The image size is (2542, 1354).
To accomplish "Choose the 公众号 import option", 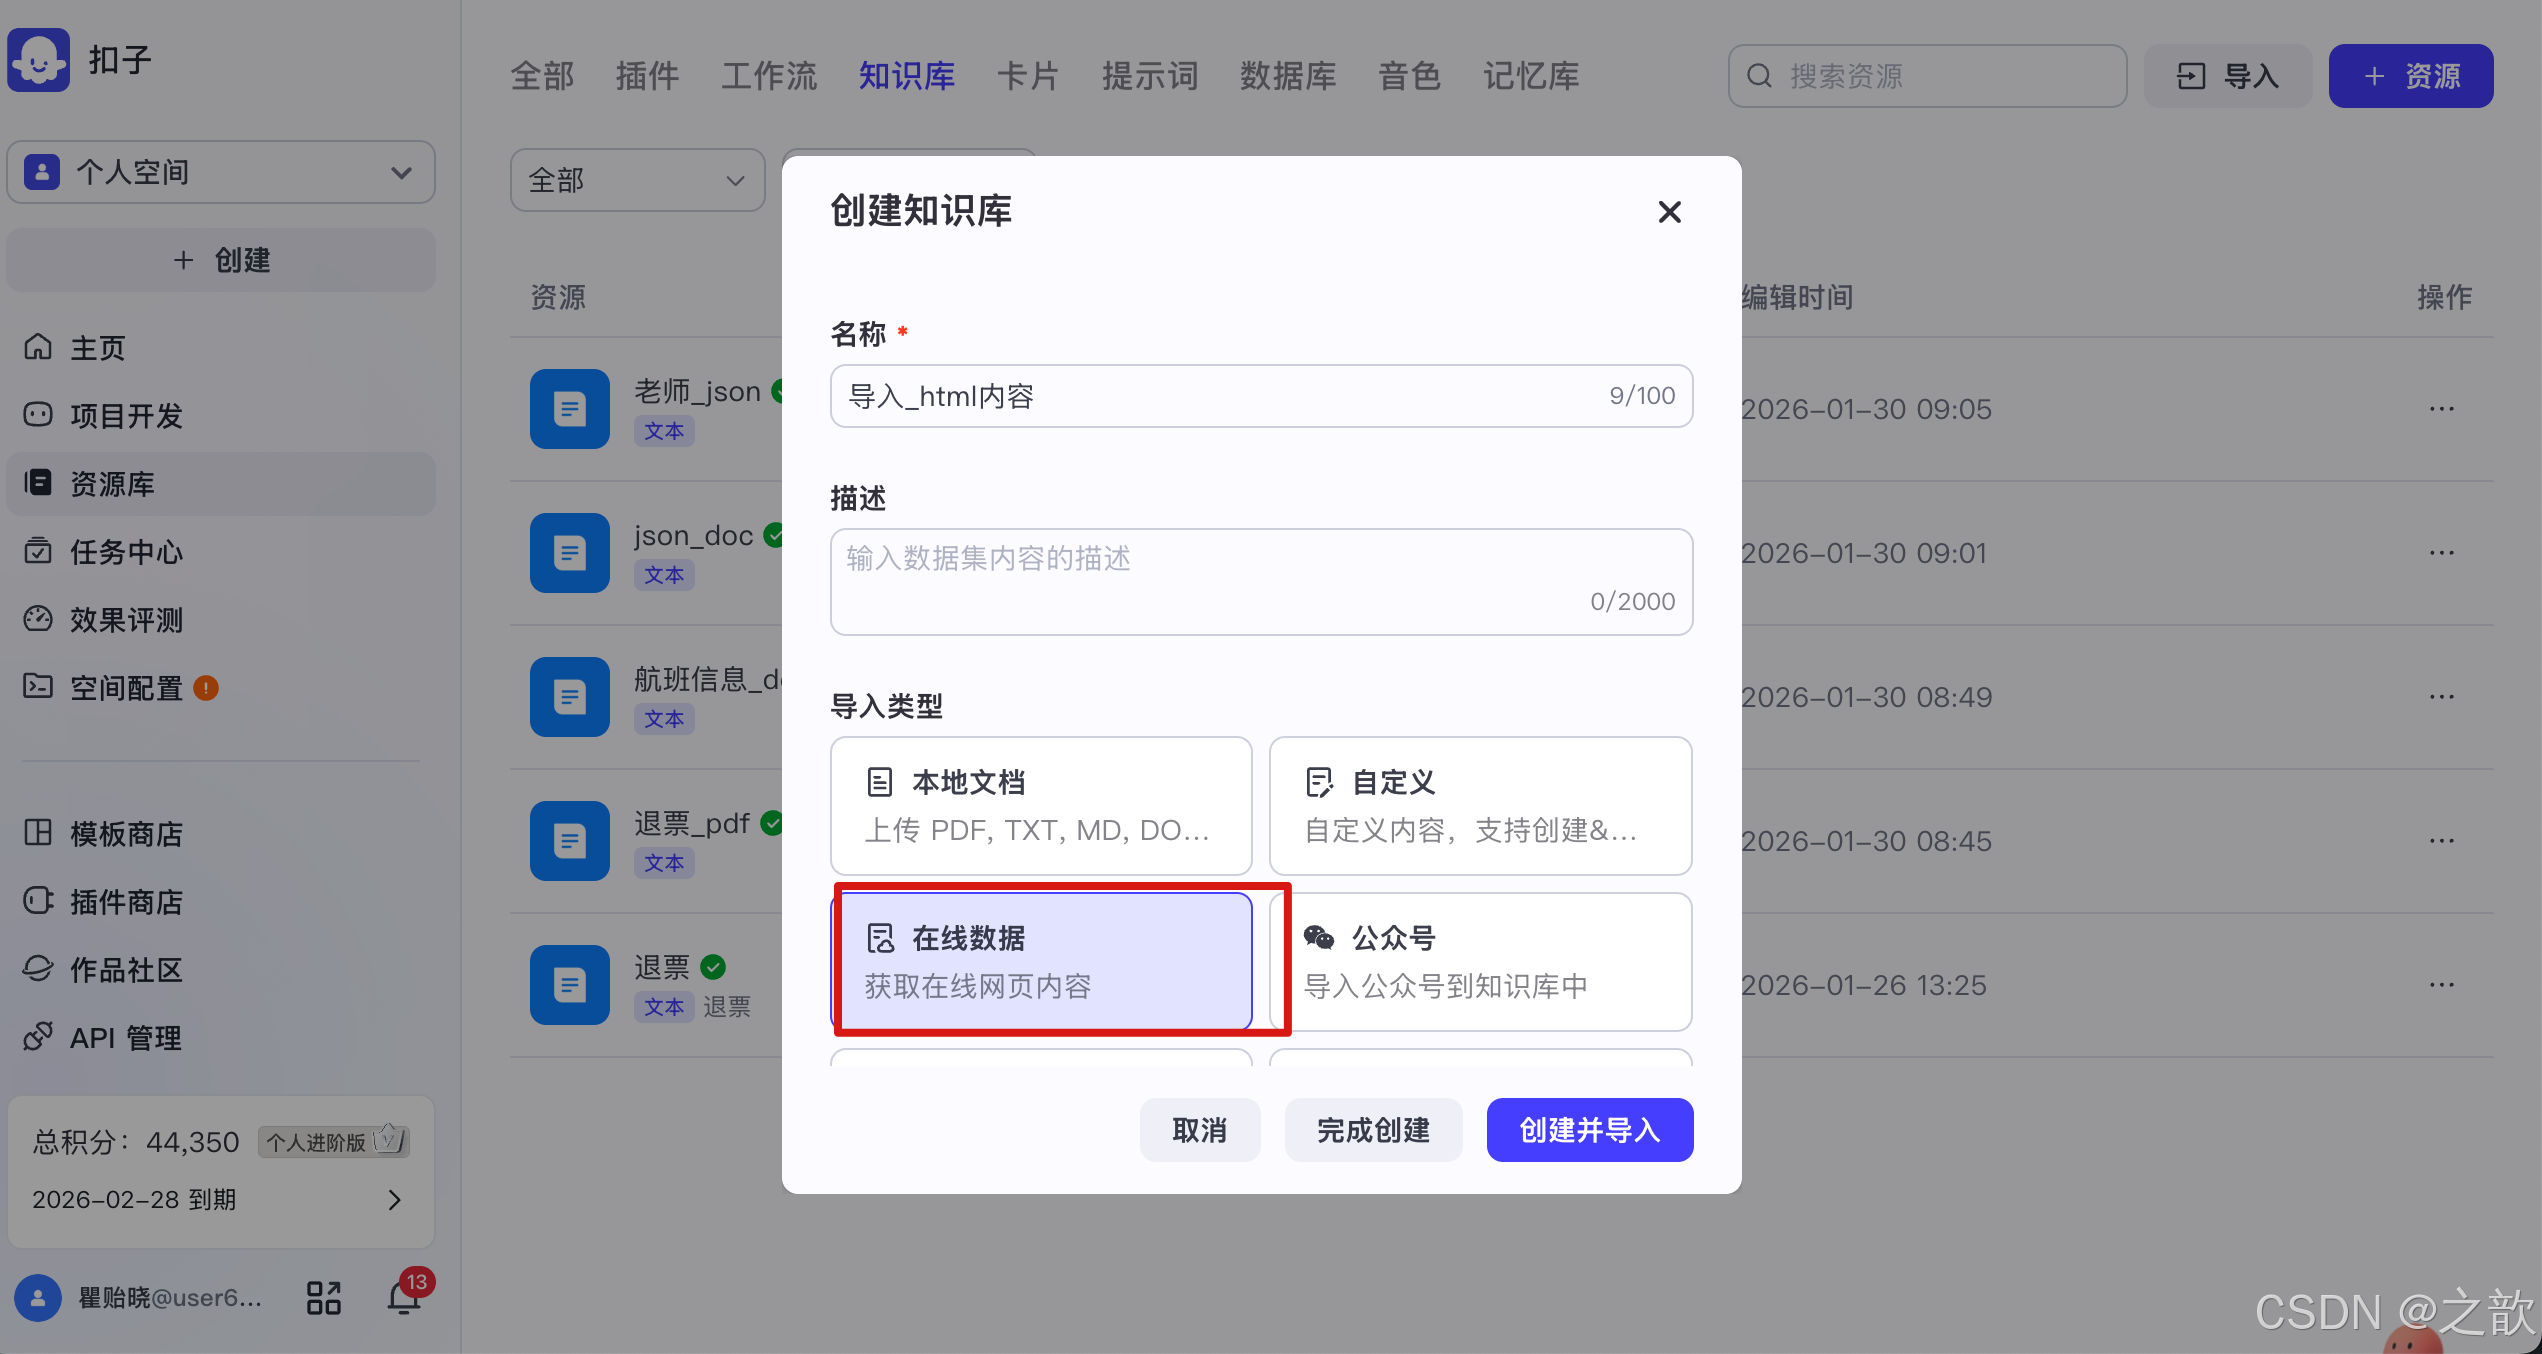I will (1478, 961).
